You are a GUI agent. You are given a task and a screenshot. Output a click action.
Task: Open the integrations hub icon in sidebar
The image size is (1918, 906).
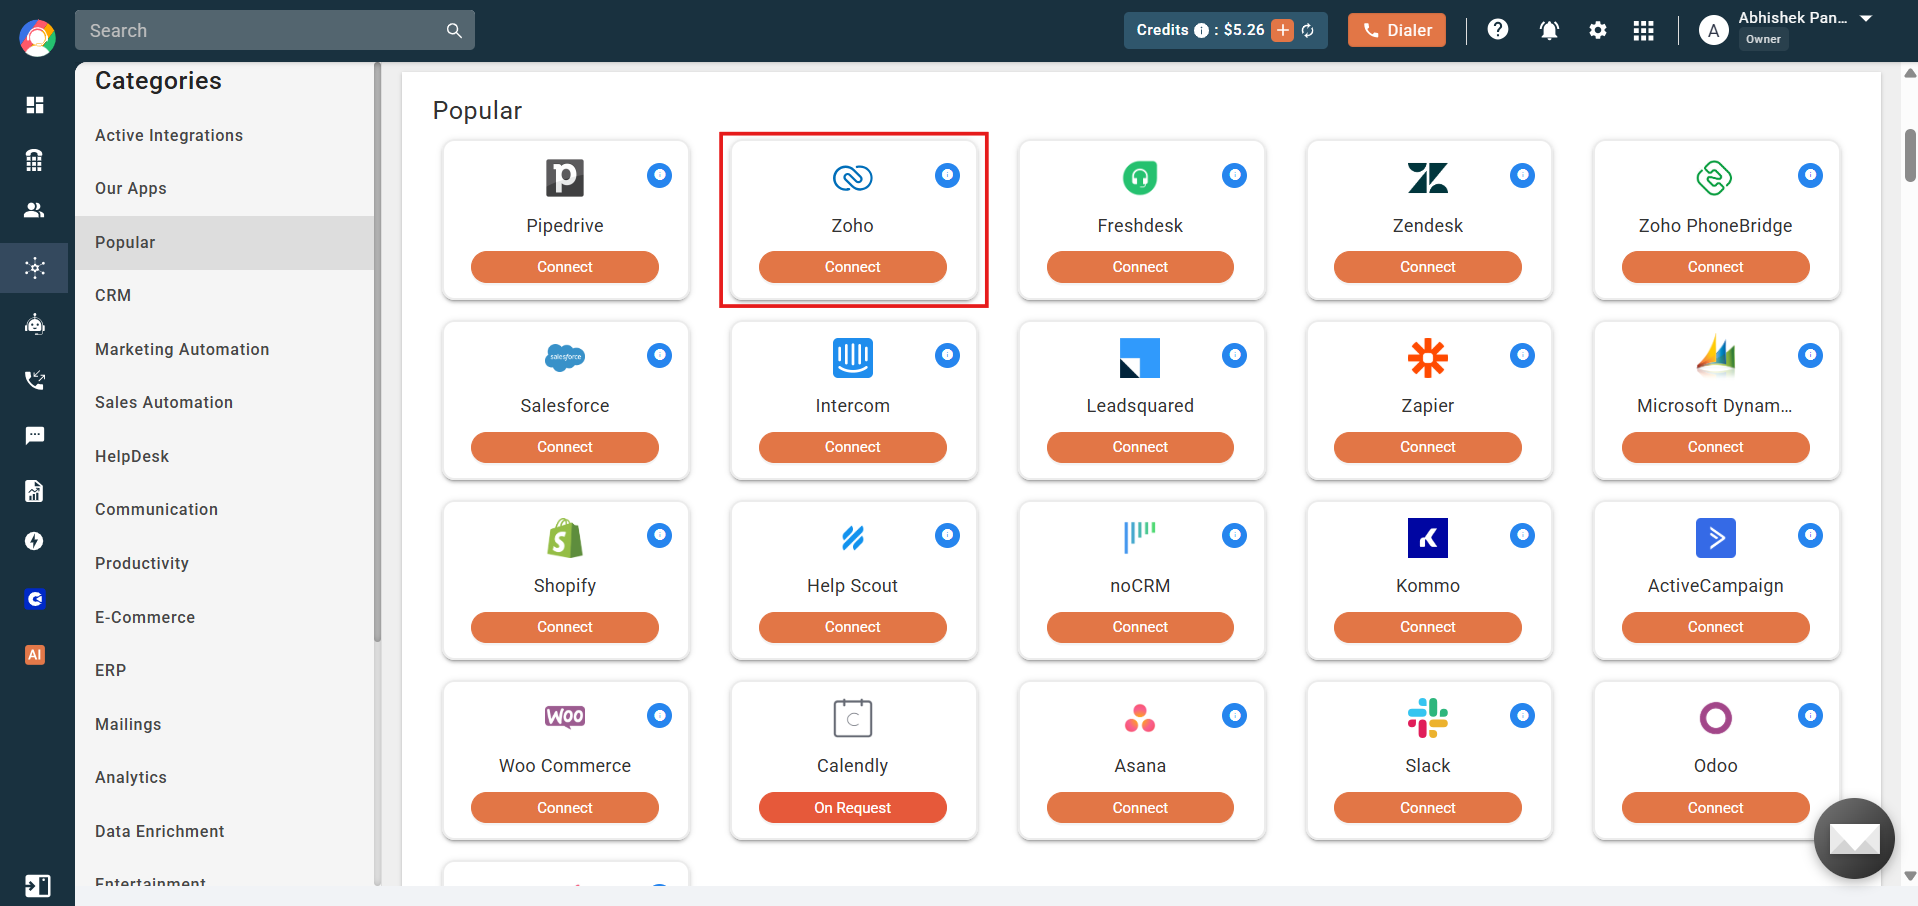(35, 268)
